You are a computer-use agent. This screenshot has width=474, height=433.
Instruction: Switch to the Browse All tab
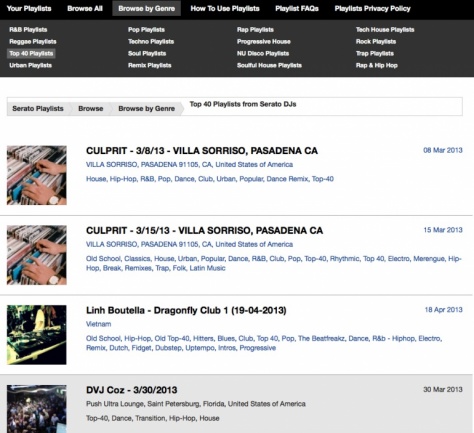[x=85, y=9]
